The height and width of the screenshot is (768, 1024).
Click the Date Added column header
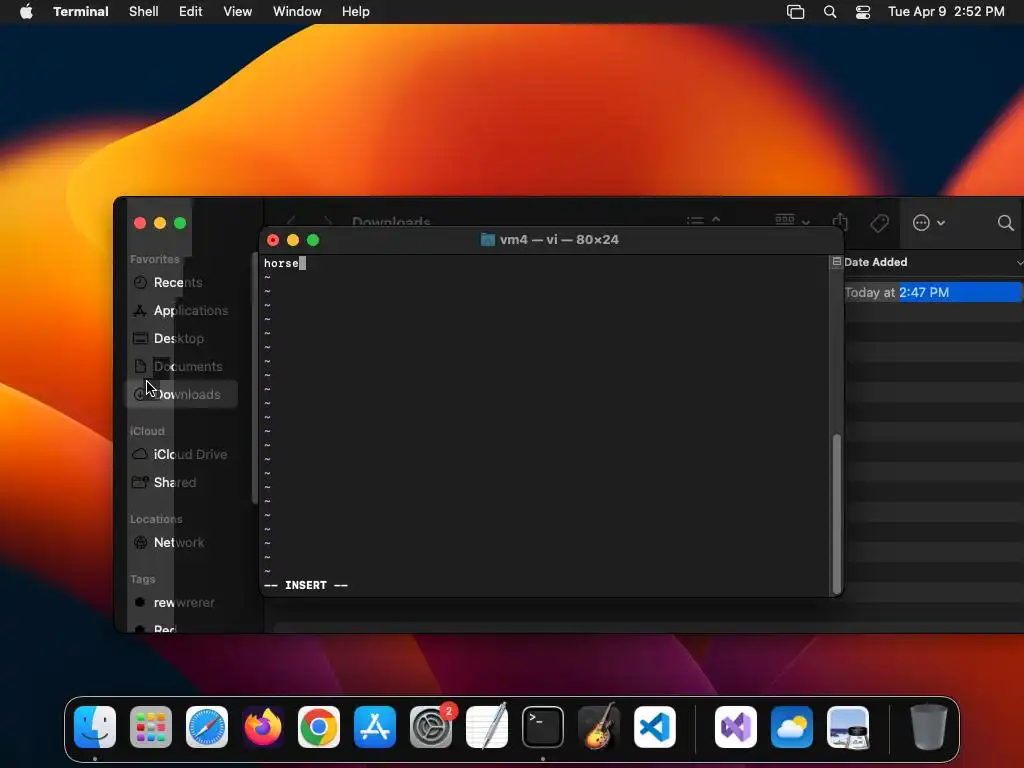pyautogui.click(x=875, y=262)
